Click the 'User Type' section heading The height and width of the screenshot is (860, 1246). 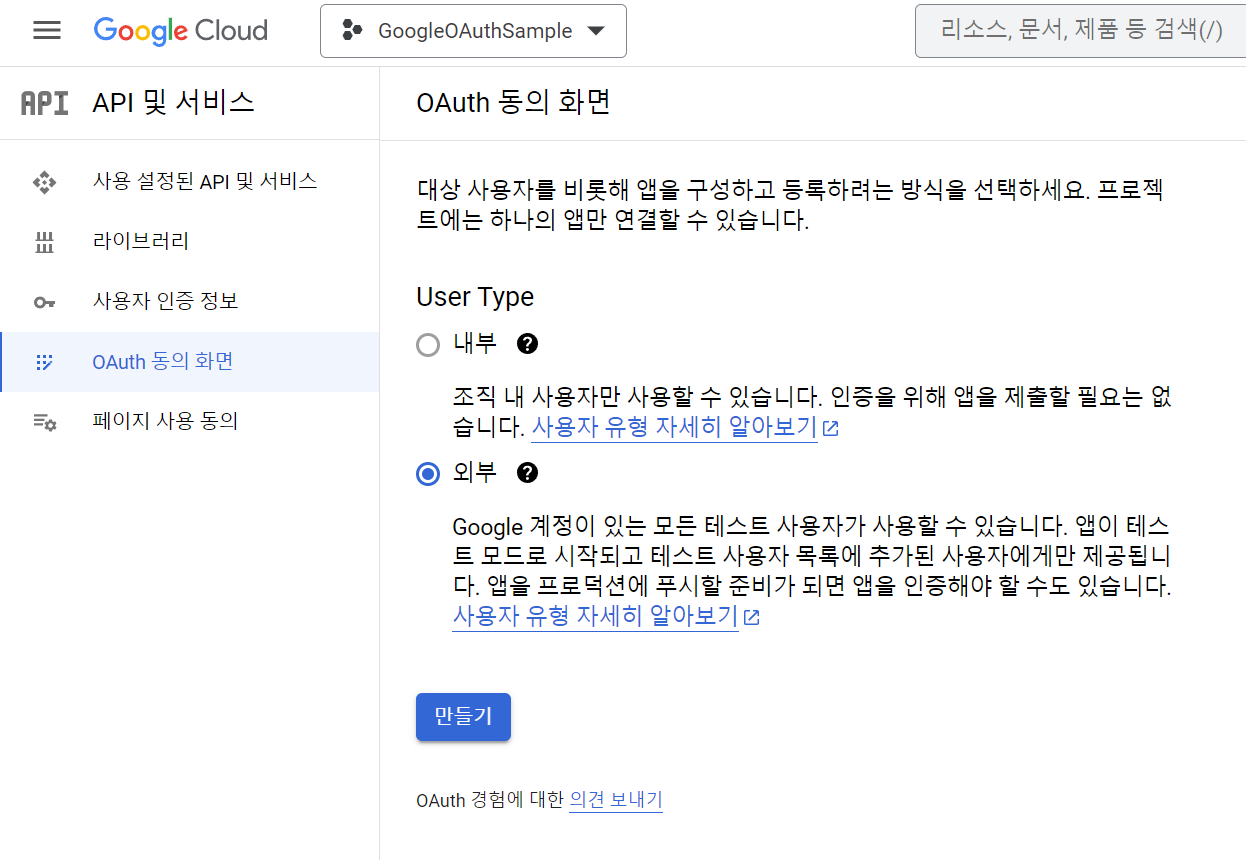point(475,297)
